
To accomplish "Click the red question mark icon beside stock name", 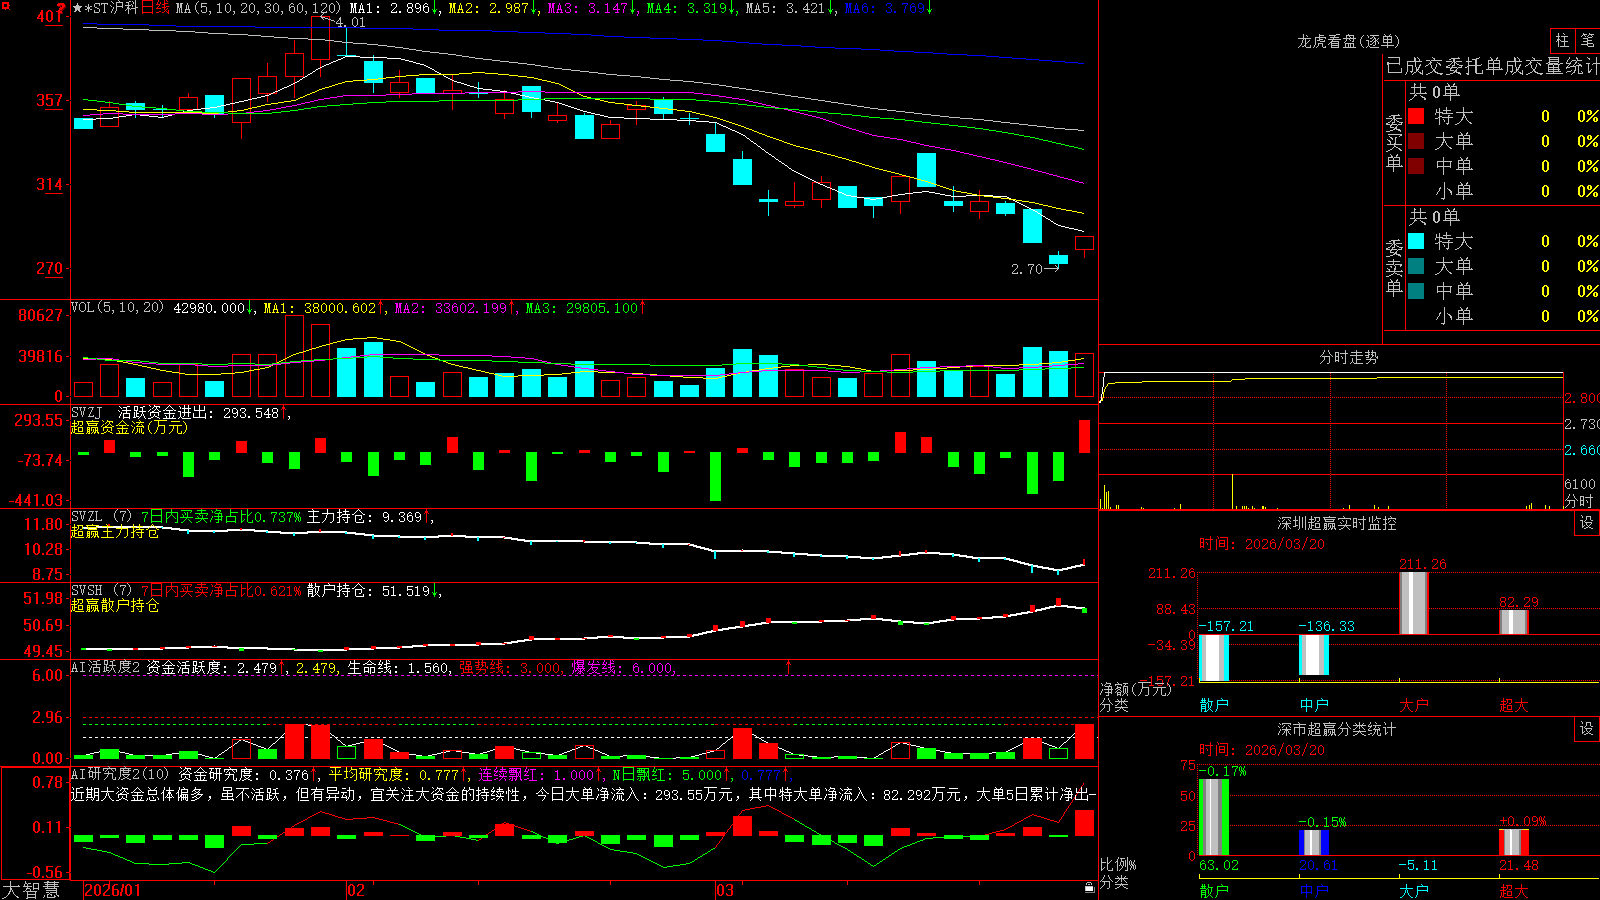I will 61,8.
